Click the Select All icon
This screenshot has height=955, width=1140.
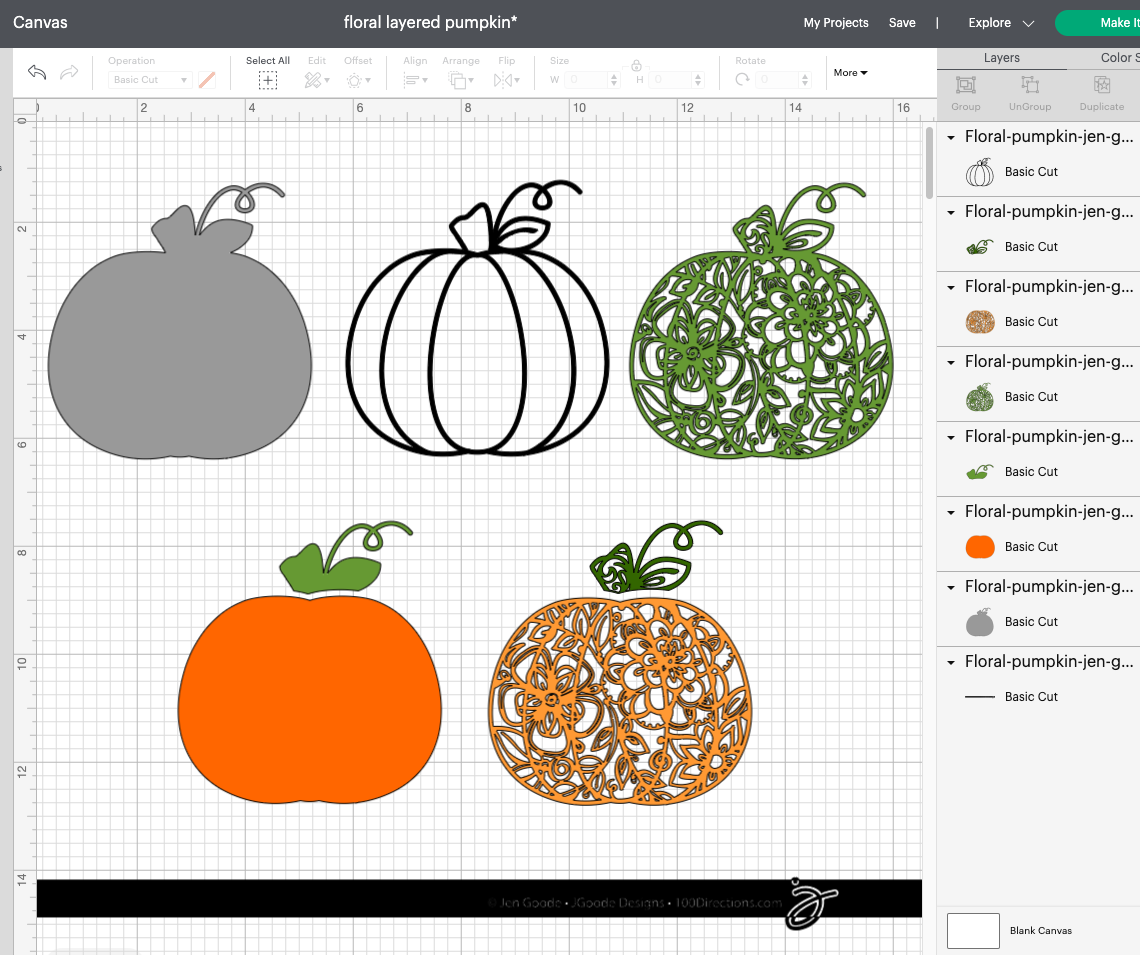268,80
